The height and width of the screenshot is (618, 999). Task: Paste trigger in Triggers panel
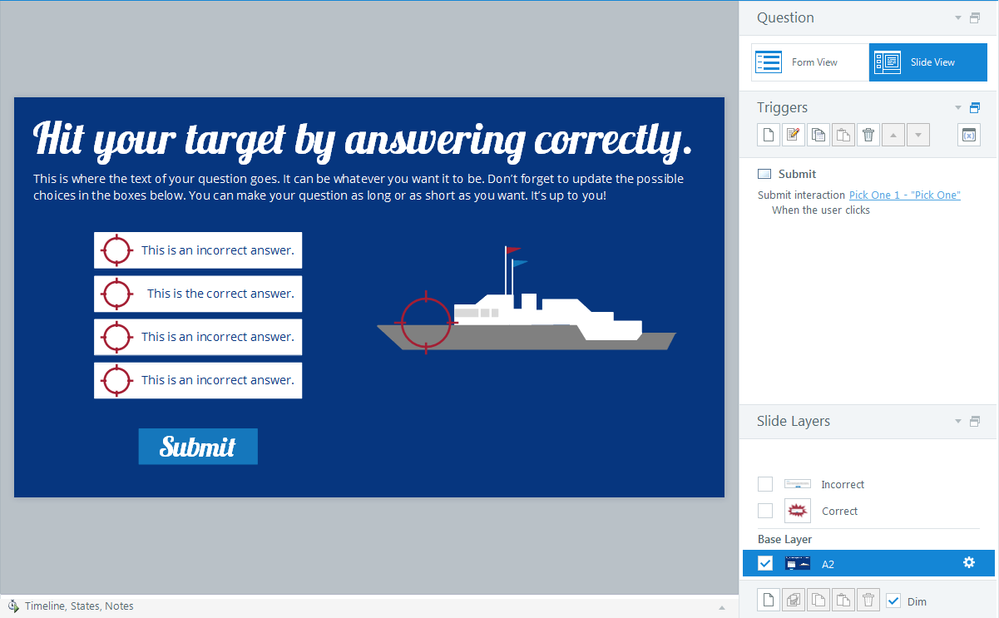coord(843,135)
